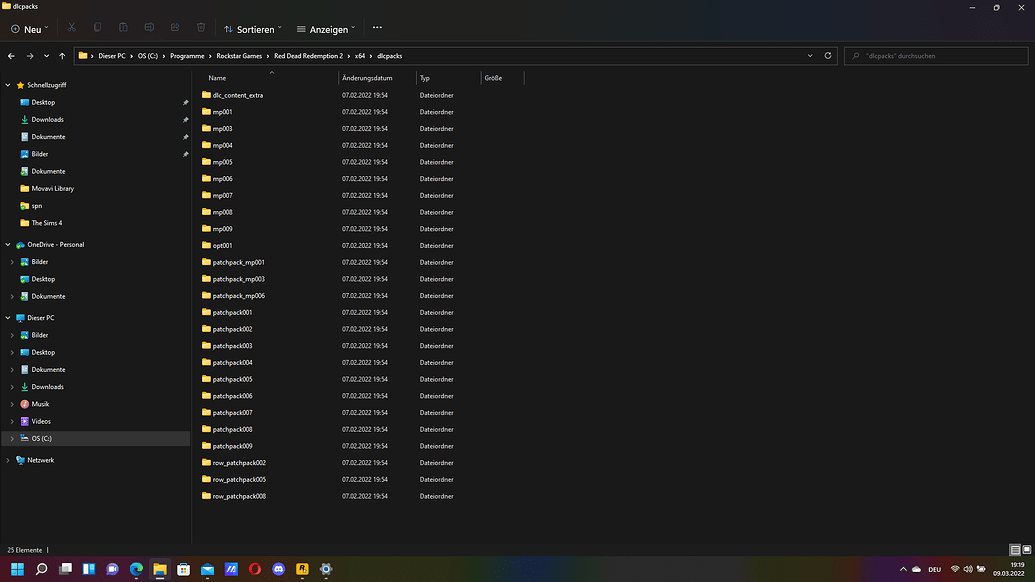Open the Anzeigen view menu
Screen dimensions: 1035x582
325,29
